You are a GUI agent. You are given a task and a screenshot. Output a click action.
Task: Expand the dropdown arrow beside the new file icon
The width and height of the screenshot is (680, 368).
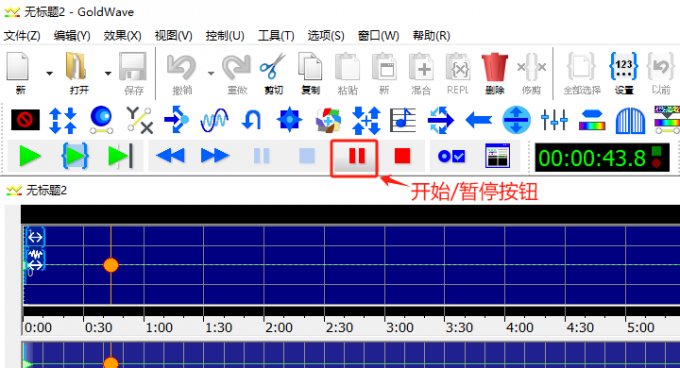click(49, 73)
